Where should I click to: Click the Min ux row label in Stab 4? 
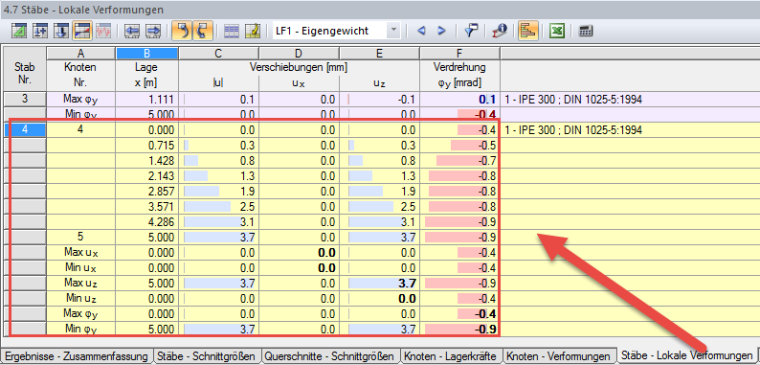tap(81, 268)
